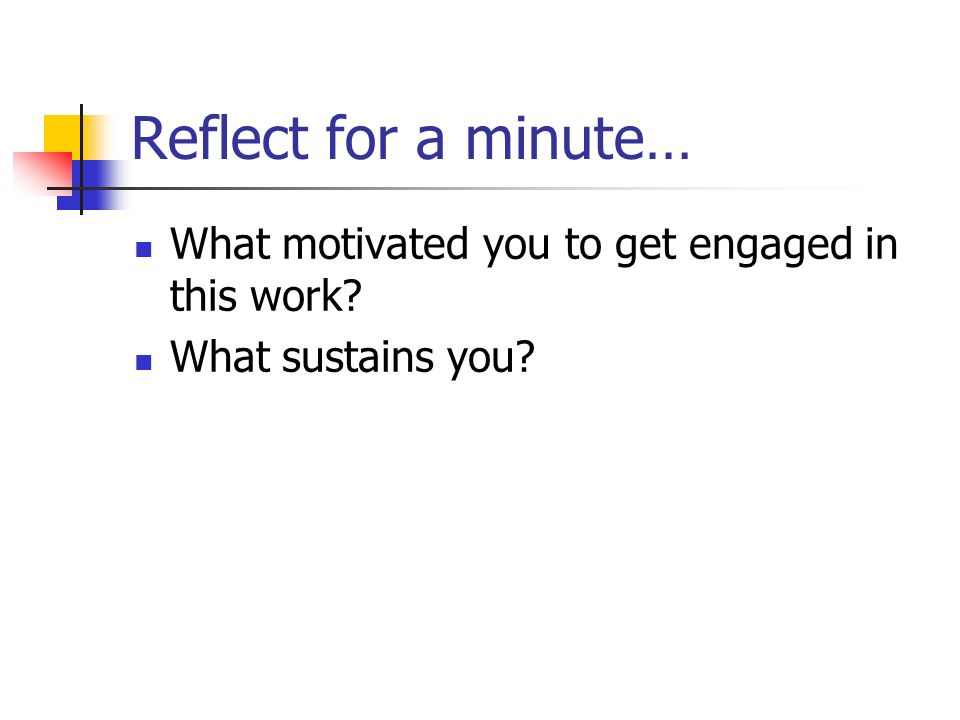Click 'What motivated' in the first bullet
Viewport: 960px width, 720px height.
pyautogui.click(x=320, y=244)
